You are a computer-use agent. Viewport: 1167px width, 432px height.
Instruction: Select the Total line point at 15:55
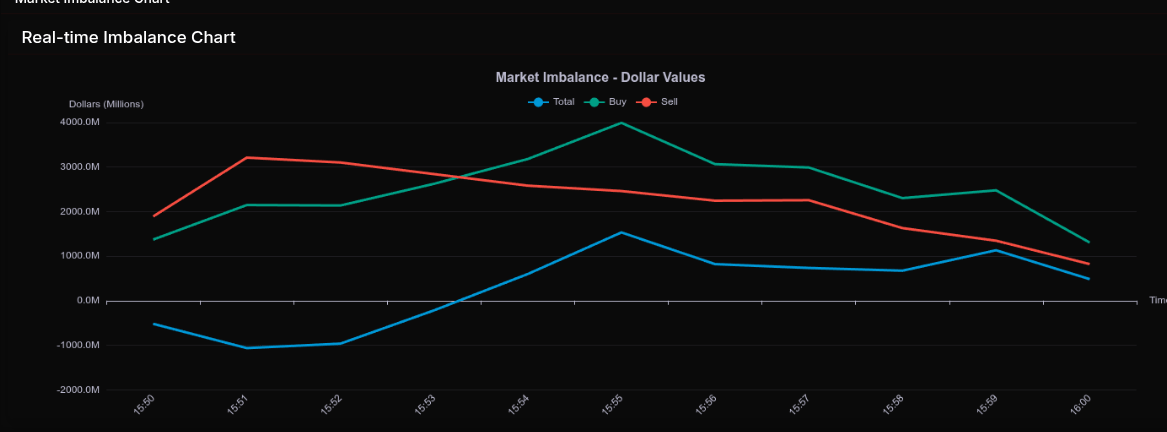[x=621, y=232]
